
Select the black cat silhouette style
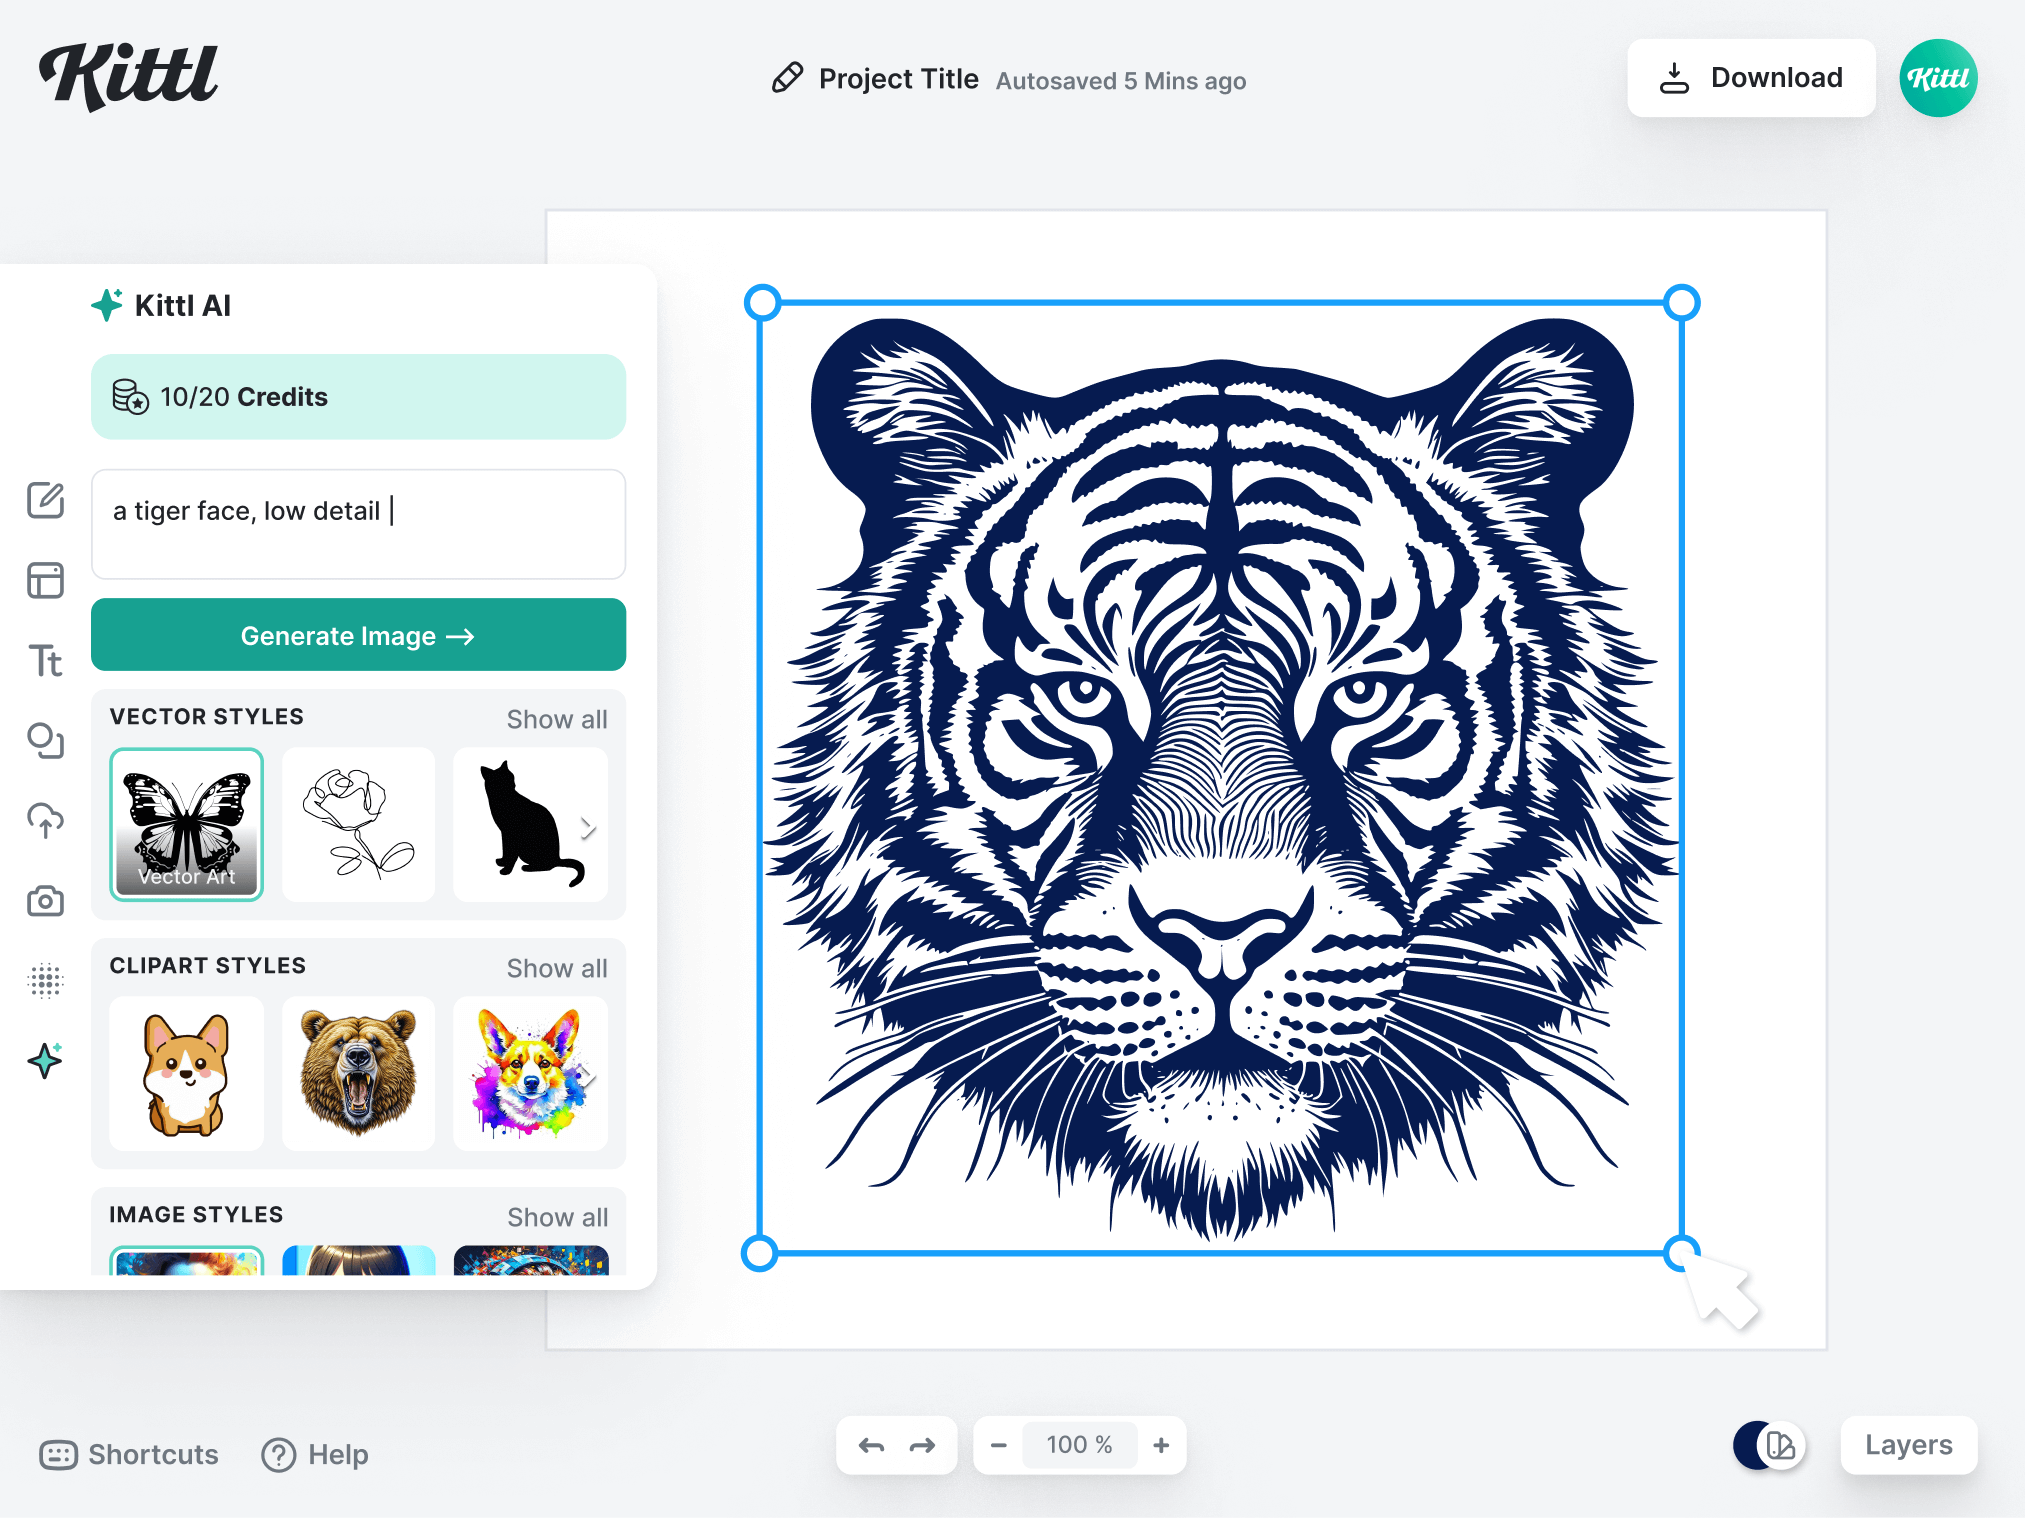click(x=530, y=825)
